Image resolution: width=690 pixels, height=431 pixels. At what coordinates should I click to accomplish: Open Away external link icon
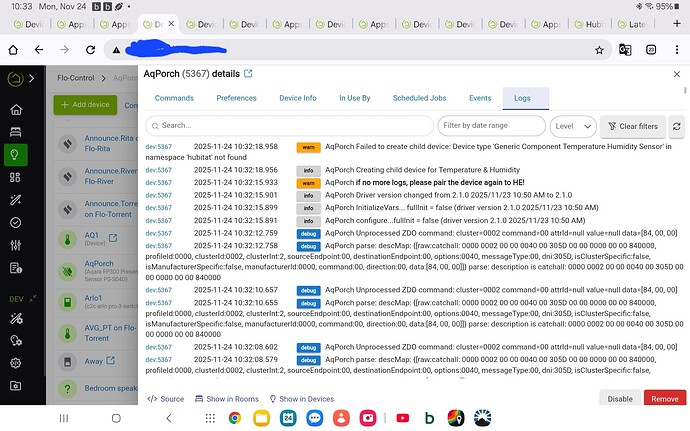coord(110,361)
